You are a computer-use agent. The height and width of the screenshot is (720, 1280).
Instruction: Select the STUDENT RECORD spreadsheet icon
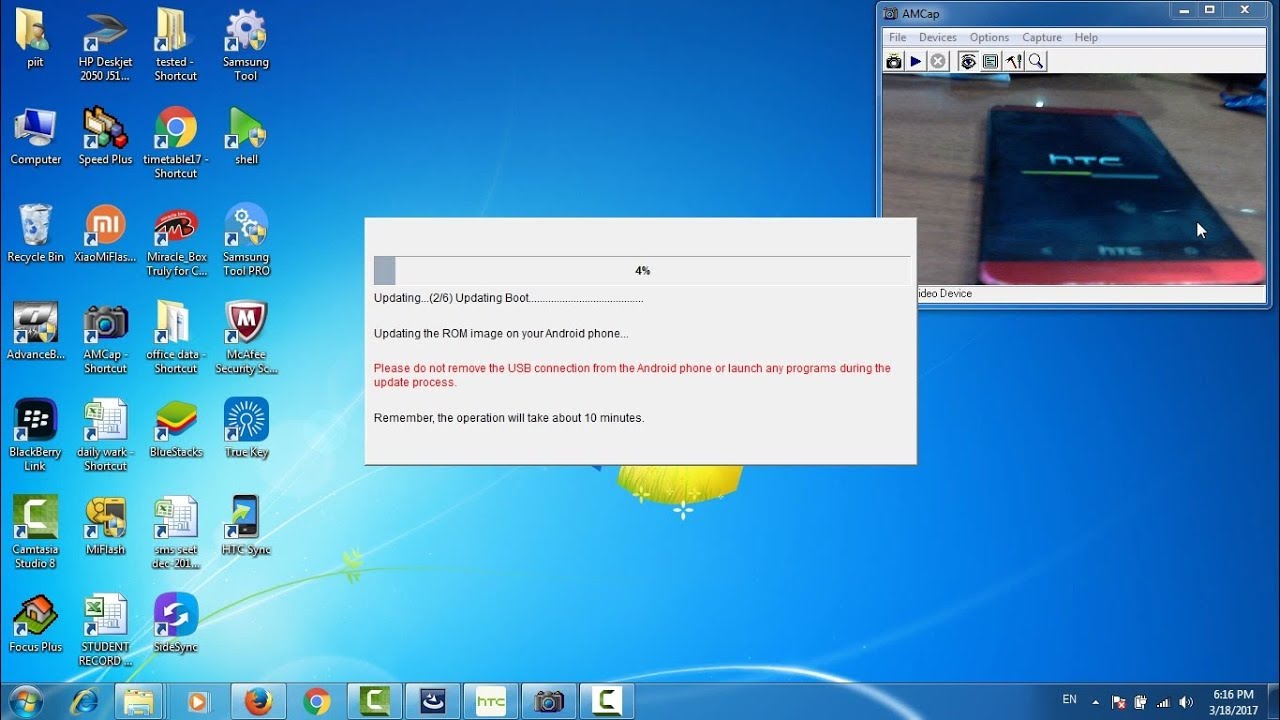[x=105, y=630]
